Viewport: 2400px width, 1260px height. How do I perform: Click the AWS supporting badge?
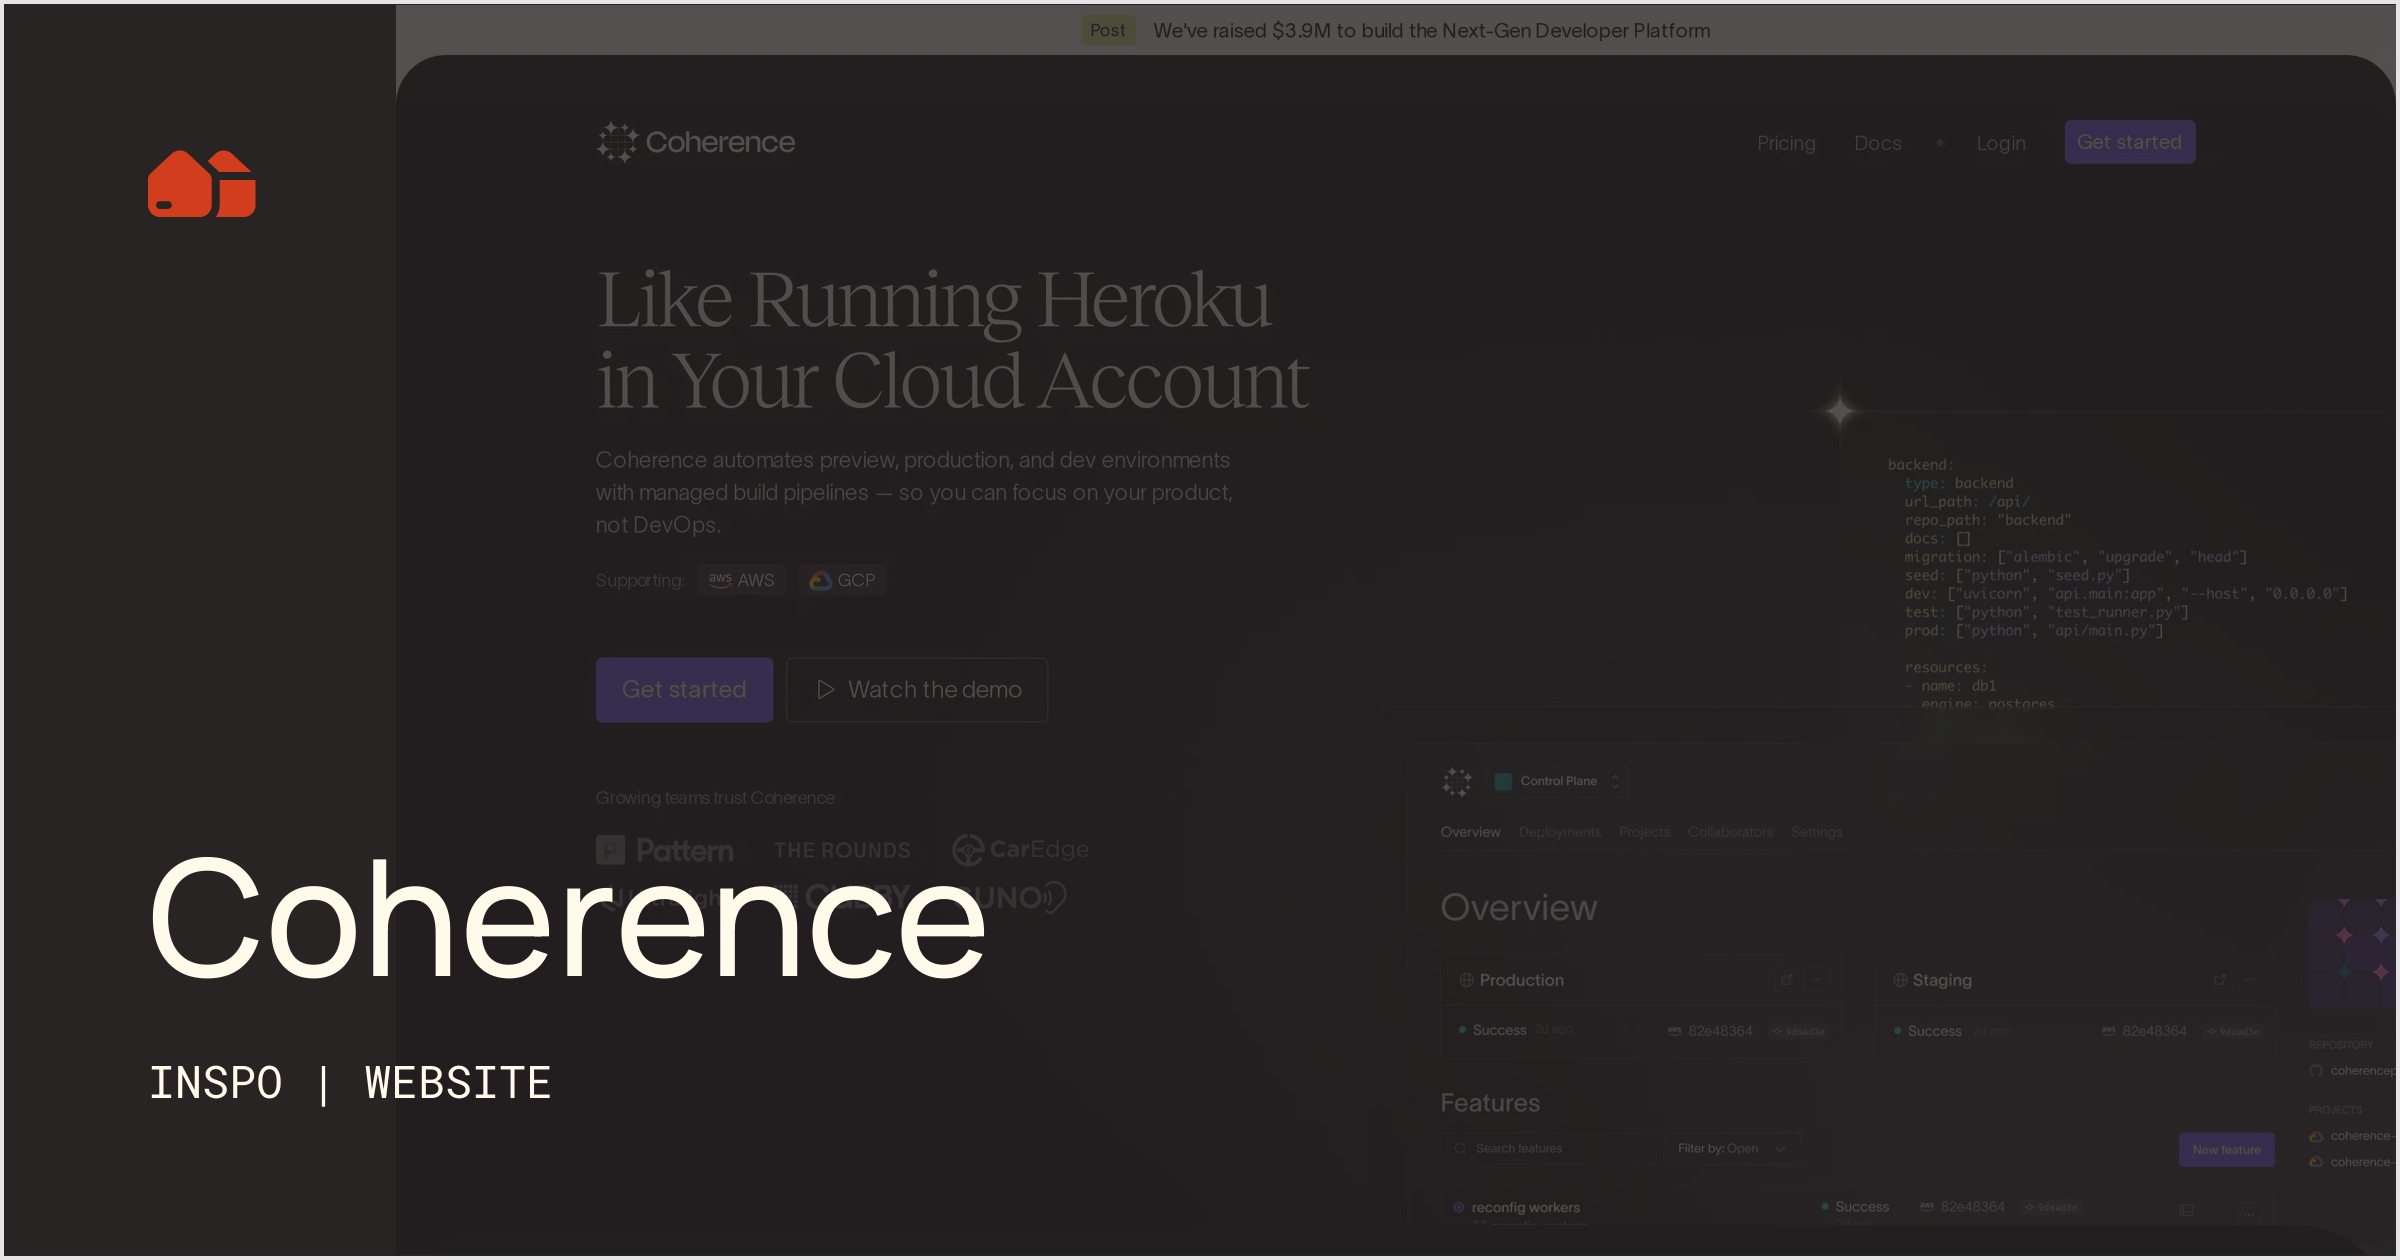(x=741, y=580)
